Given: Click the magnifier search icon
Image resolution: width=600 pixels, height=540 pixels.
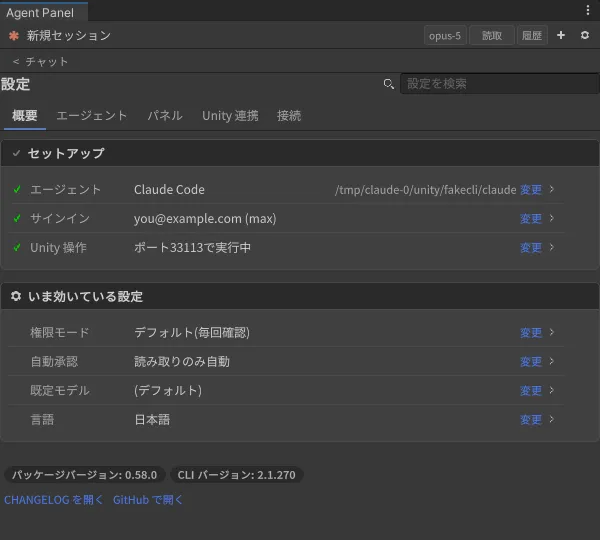Looking at the screenshot, I should tap(388, 84).
